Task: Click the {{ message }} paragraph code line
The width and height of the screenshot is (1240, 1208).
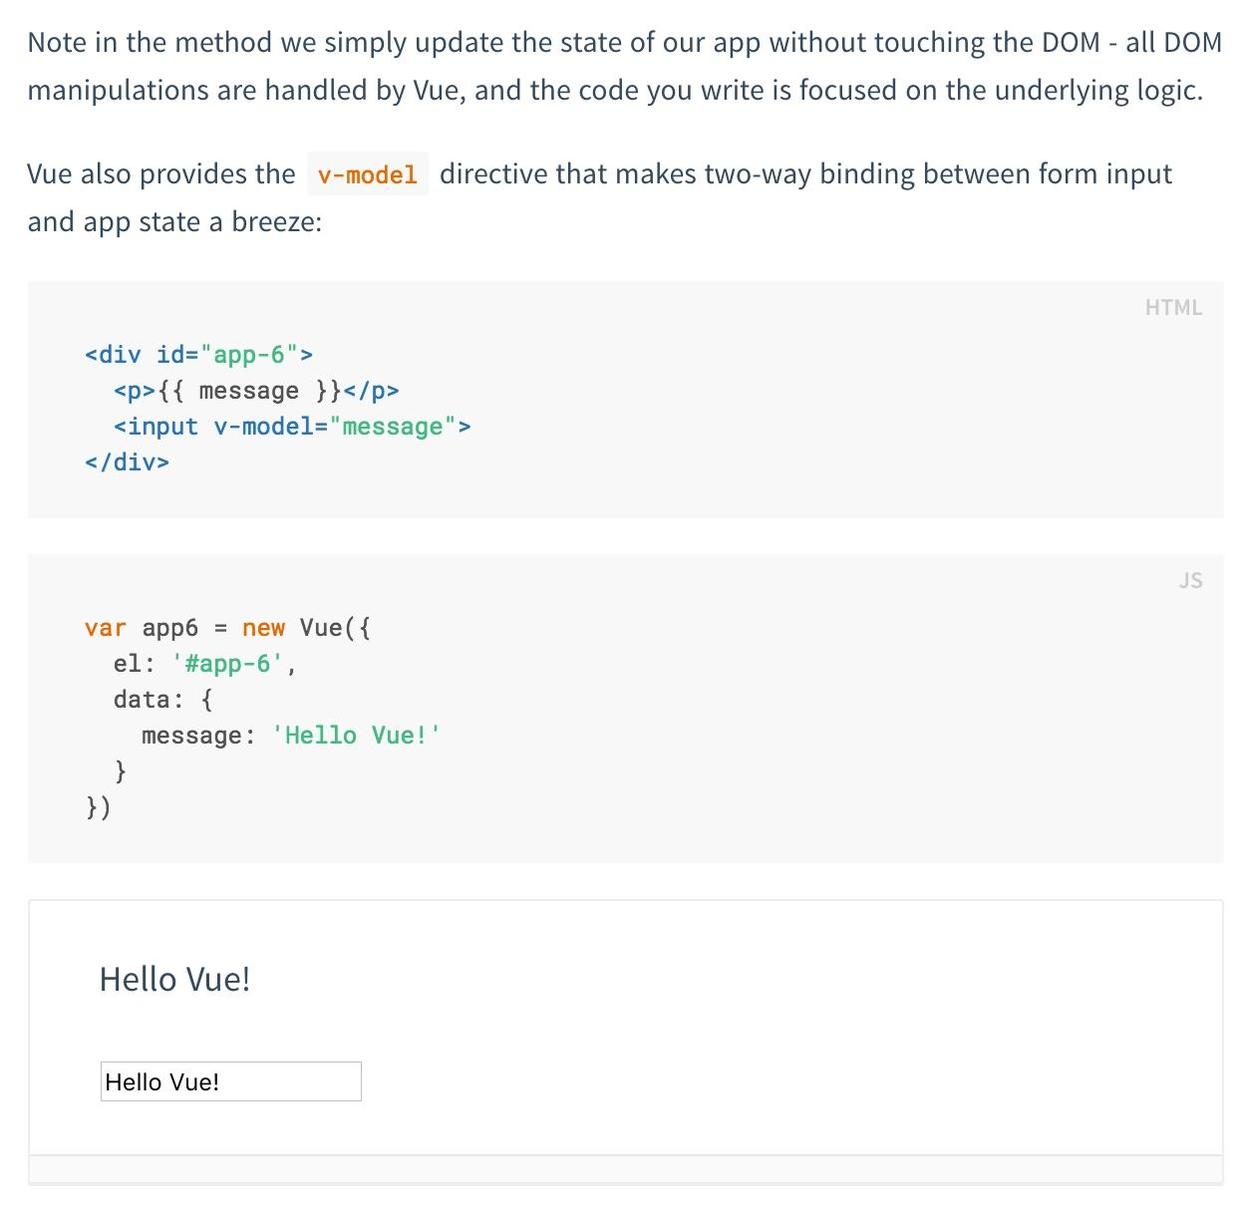Action: 256,391
